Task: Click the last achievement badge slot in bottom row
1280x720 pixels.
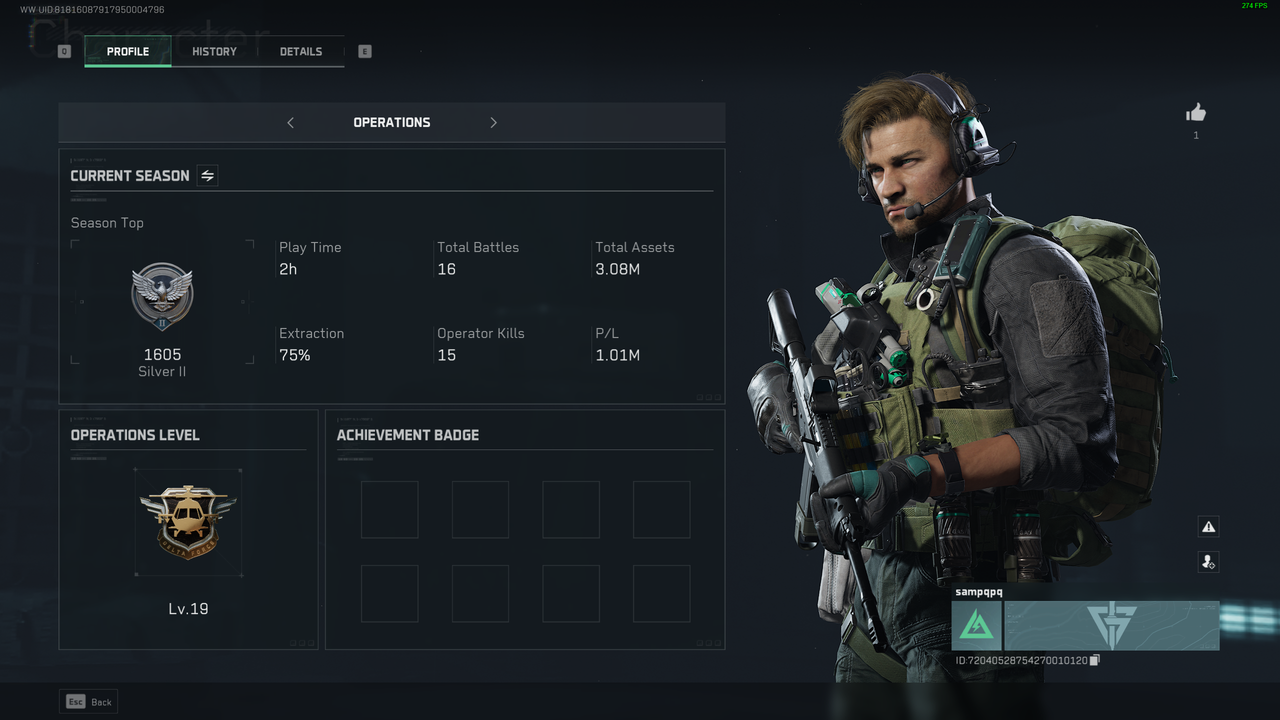Action: [x=662, y=594]
